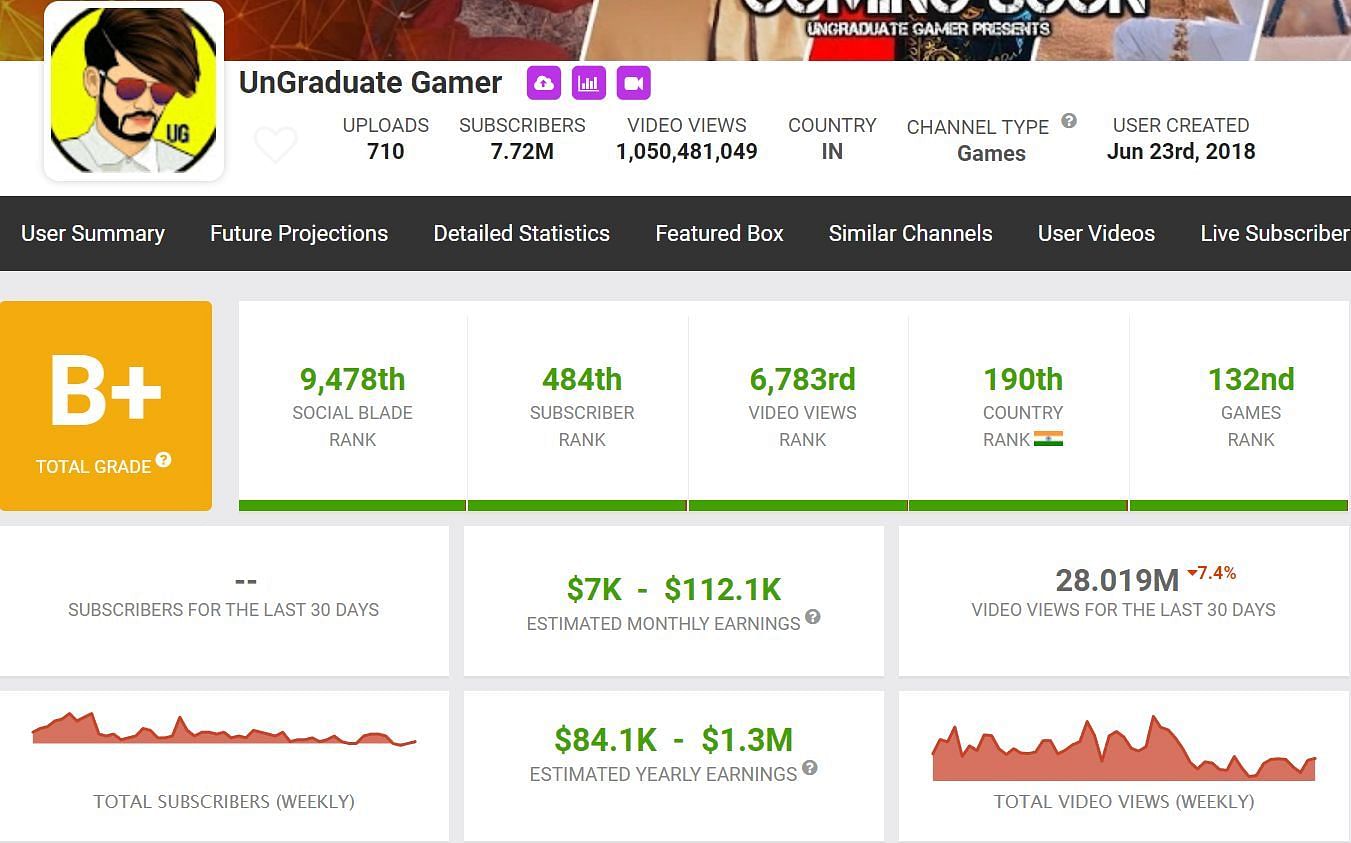Click the Total Video Views (Weekly) chart

pyautogui.click(x=1124, y=748)
